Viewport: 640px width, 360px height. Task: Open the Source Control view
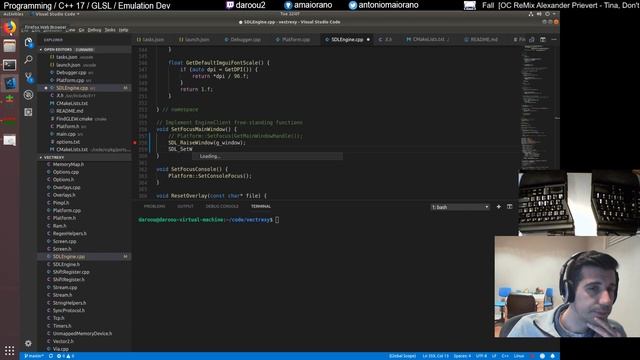pos(28,77)
